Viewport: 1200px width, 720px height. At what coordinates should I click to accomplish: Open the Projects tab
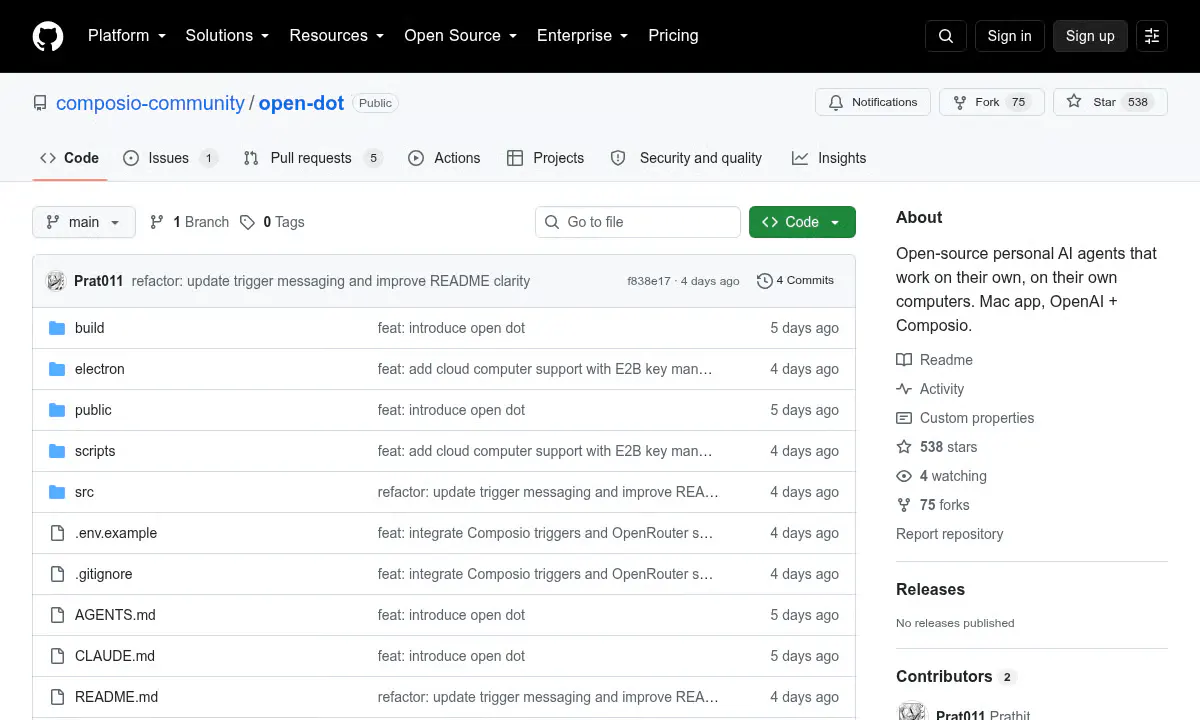click(545, 158)
